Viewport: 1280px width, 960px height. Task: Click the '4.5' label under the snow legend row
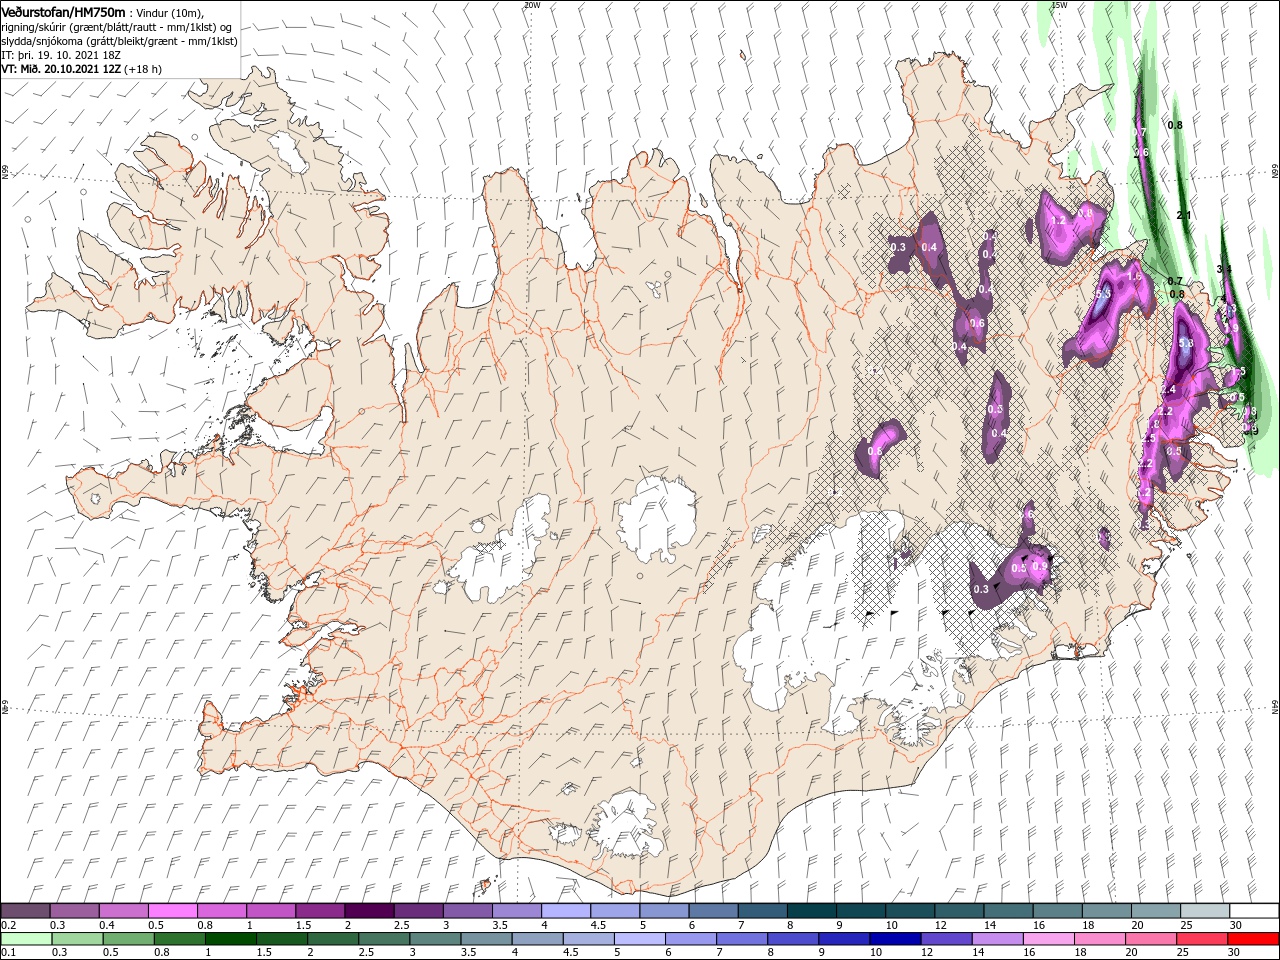[598, 925]
